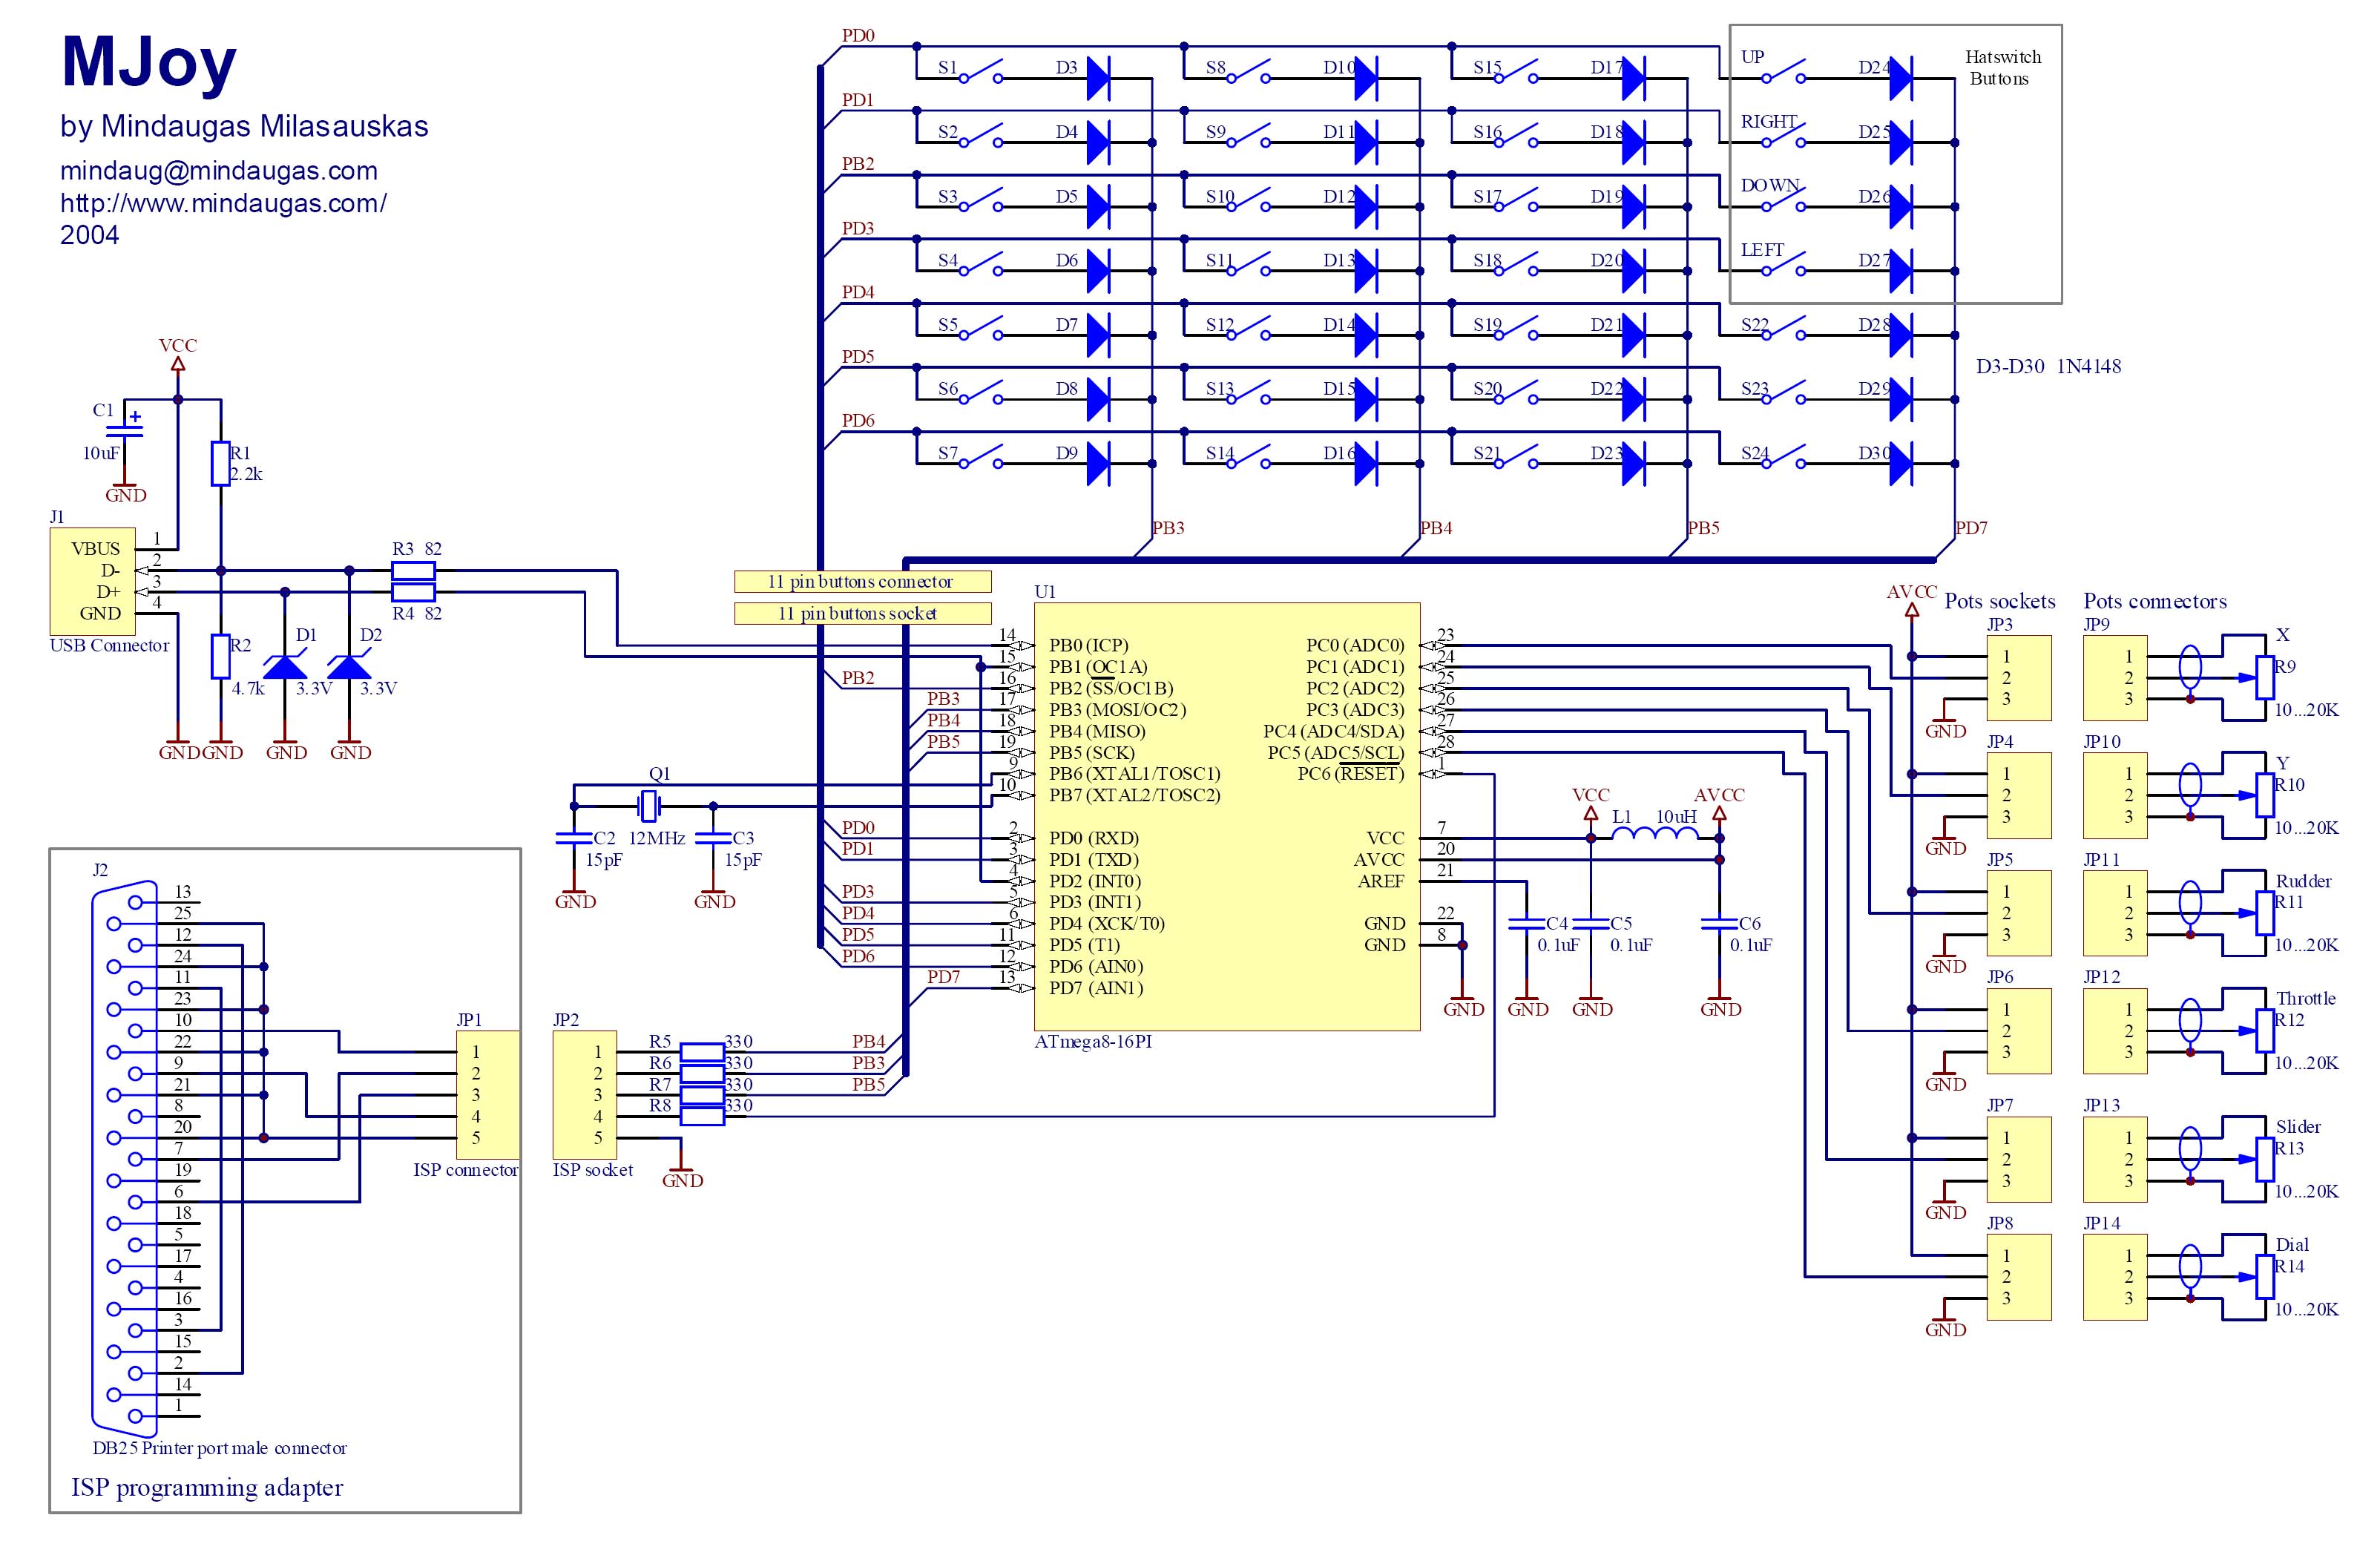Click the ATmega8-16PI microcontroller chip U1
Screen dimensions: 2380x1561
tap(1226, 815)
